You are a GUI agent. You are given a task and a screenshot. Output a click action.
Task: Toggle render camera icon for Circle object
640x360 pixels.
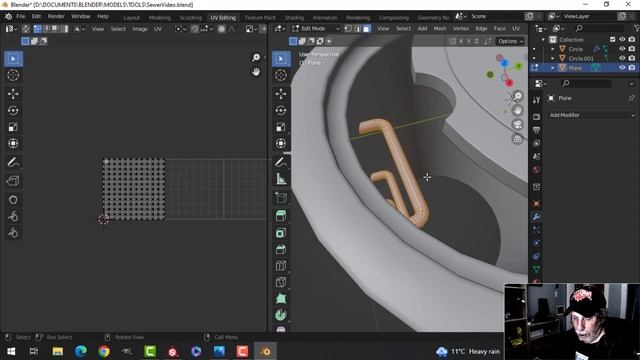click(632, 49)
